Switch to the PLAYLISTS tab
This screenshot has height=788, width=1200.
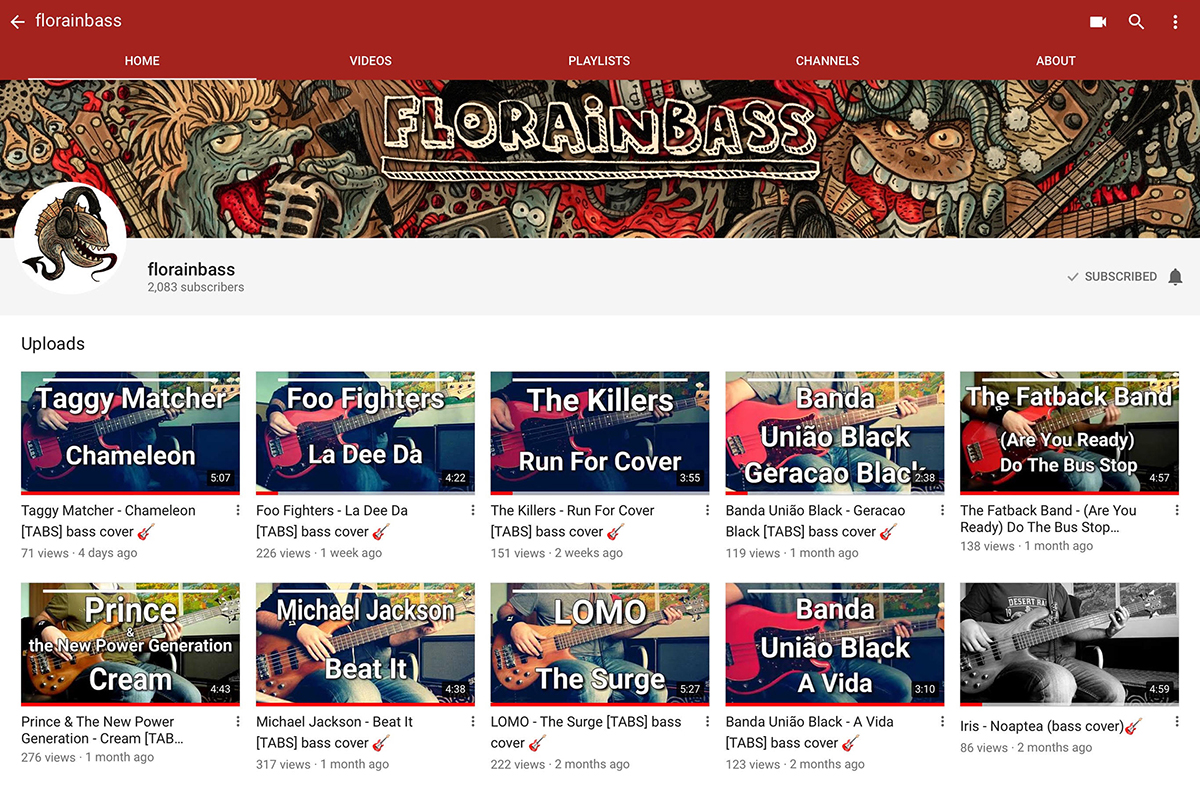[x=599, y=61]
